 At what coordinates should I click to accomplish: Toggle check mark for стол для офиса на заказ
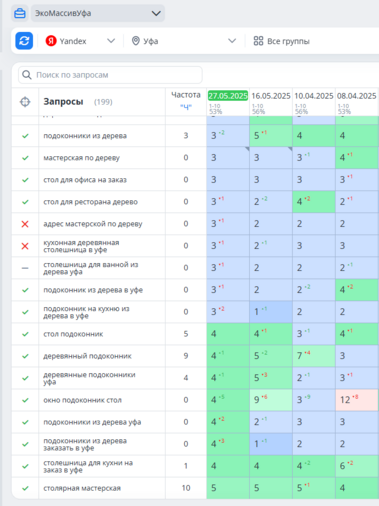pyautogui.click(x=25, y=180)
